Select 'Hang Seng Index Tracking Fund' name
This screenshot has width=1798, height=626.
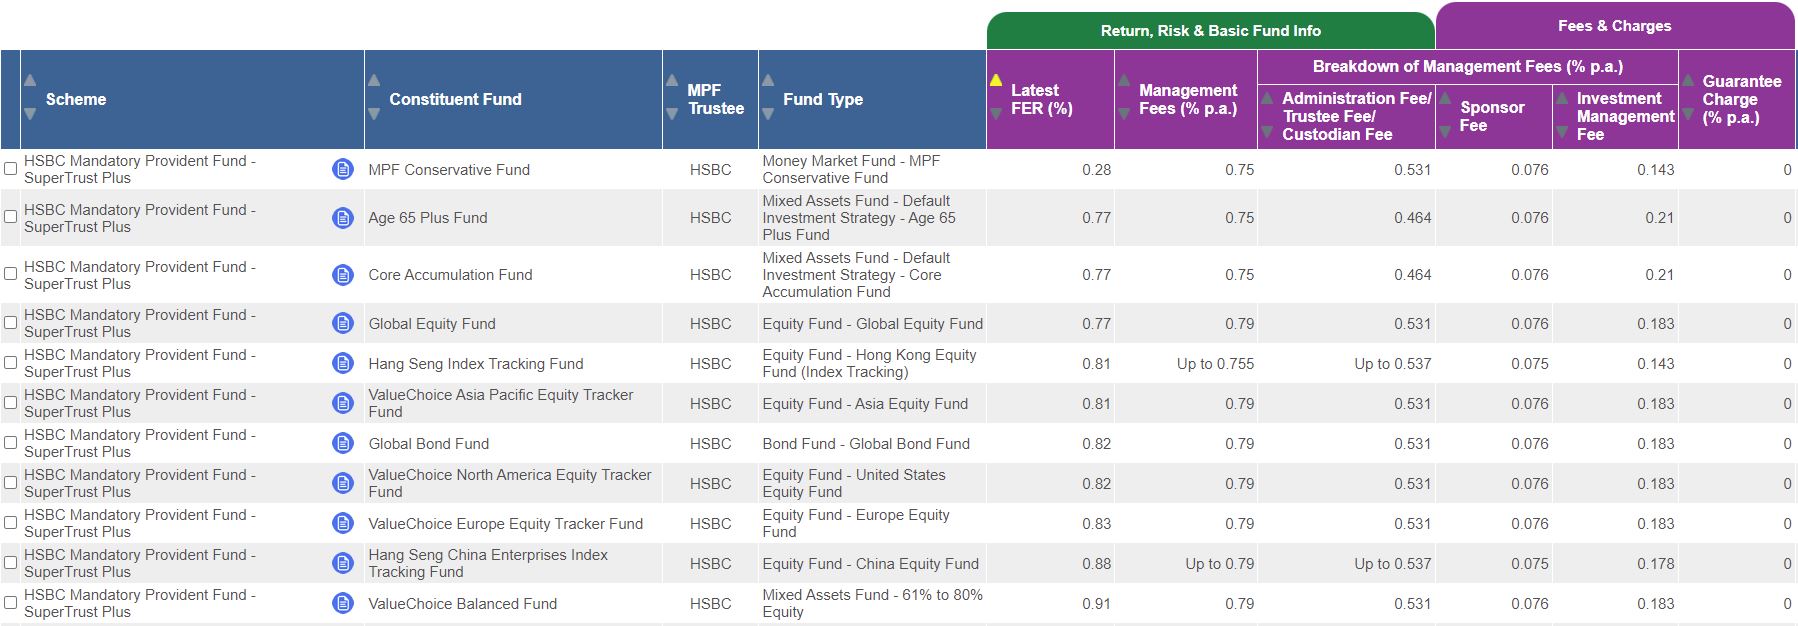pos(475,363)
